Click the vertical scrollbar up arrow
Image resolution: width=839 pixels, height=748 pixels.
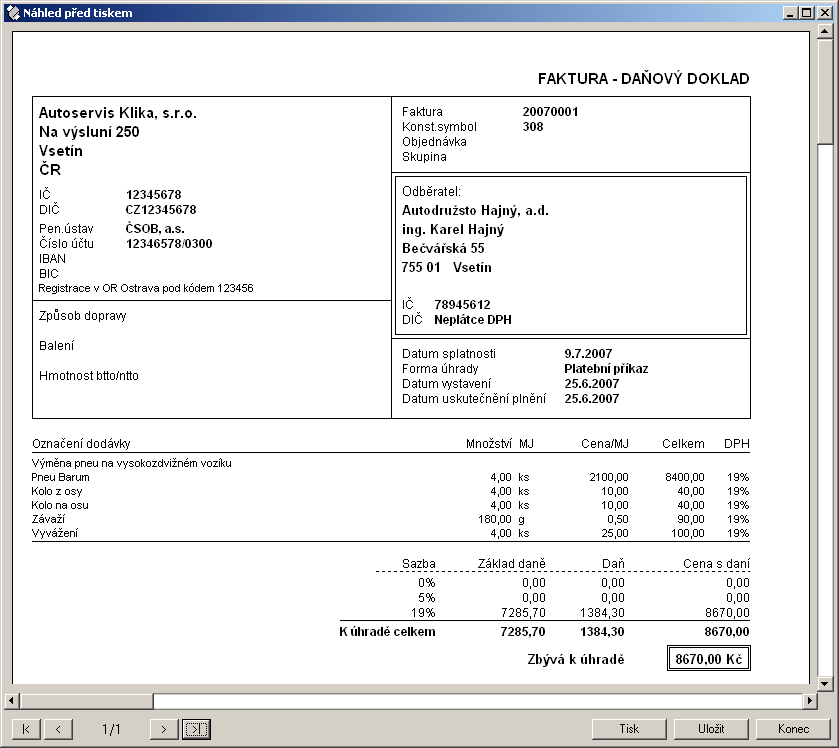pyautogui.click(x=825, y=32)
